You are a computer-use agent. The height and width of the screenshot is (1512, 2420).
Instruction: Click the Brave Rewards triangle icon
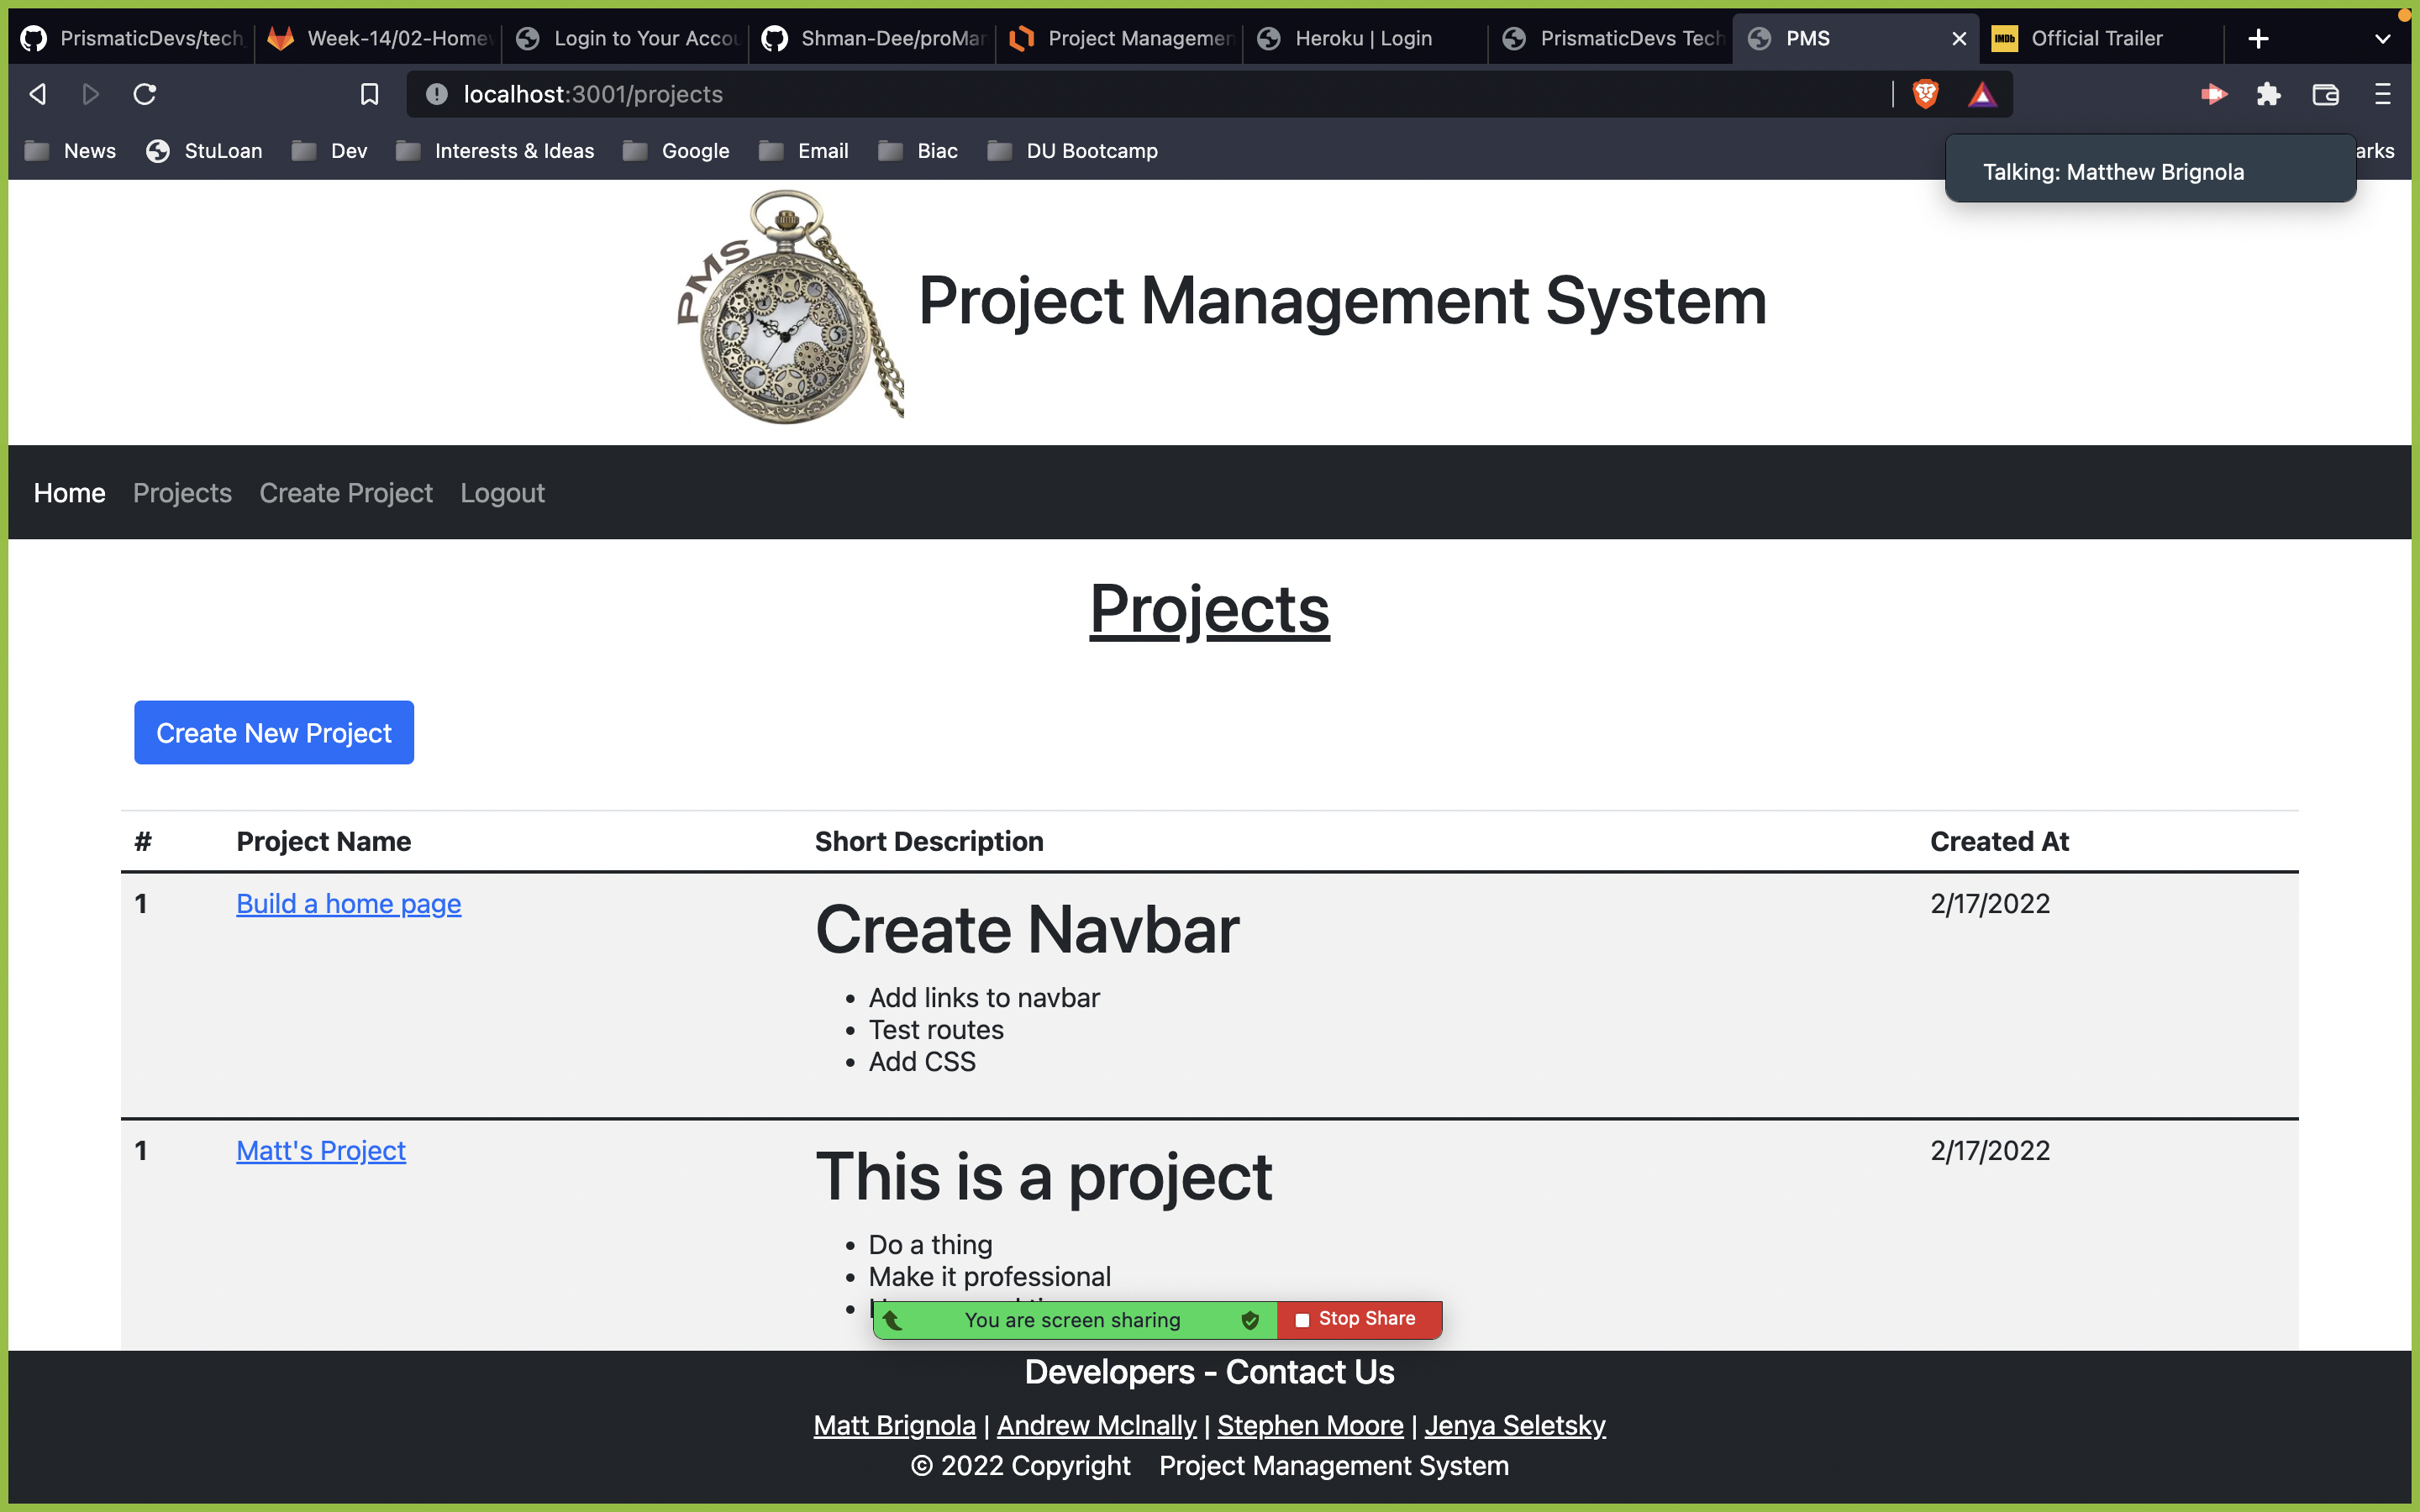point(1982,94)
